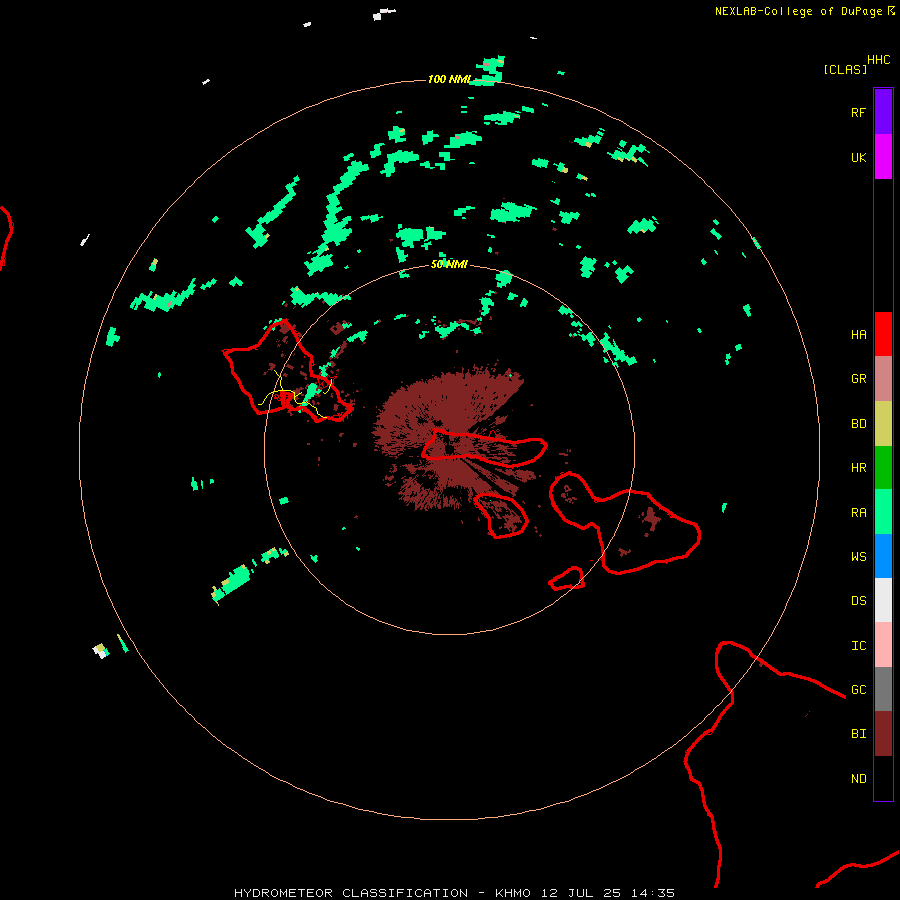Click the BI brown legend swatch

point(883,734)
